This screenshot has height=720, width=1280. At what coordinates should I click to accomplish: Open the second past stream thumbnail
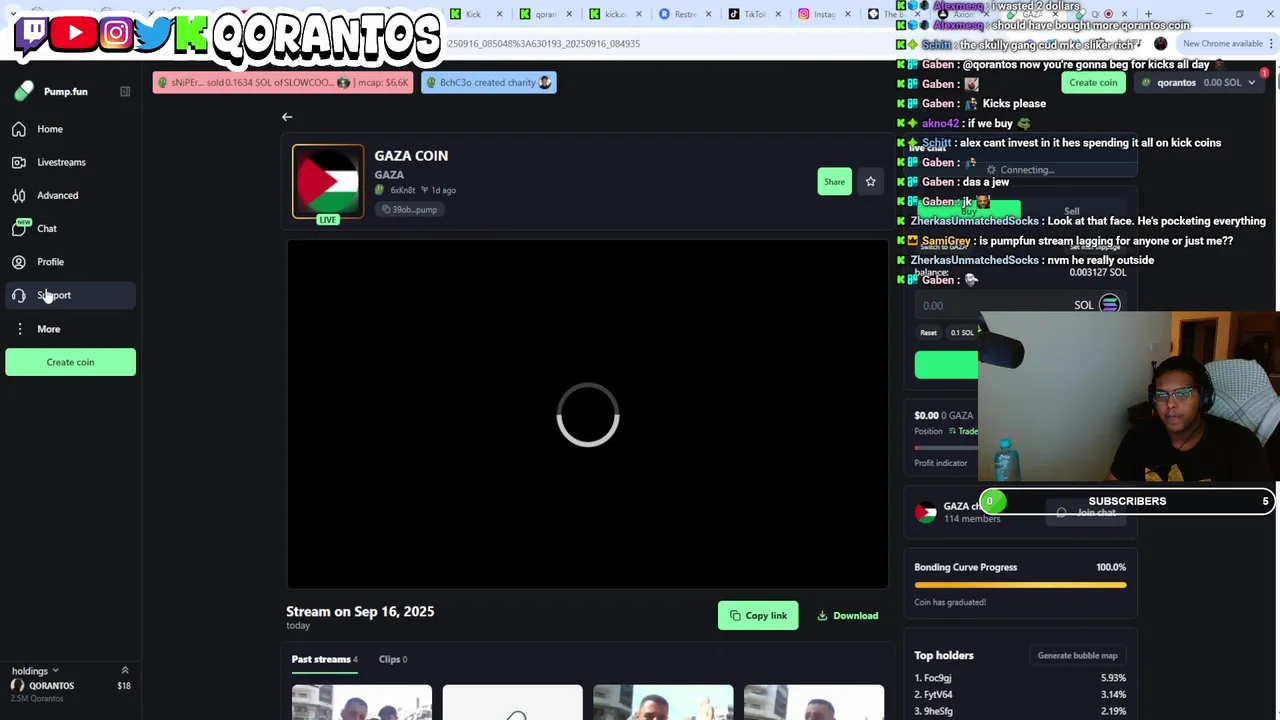click(512, 702)
